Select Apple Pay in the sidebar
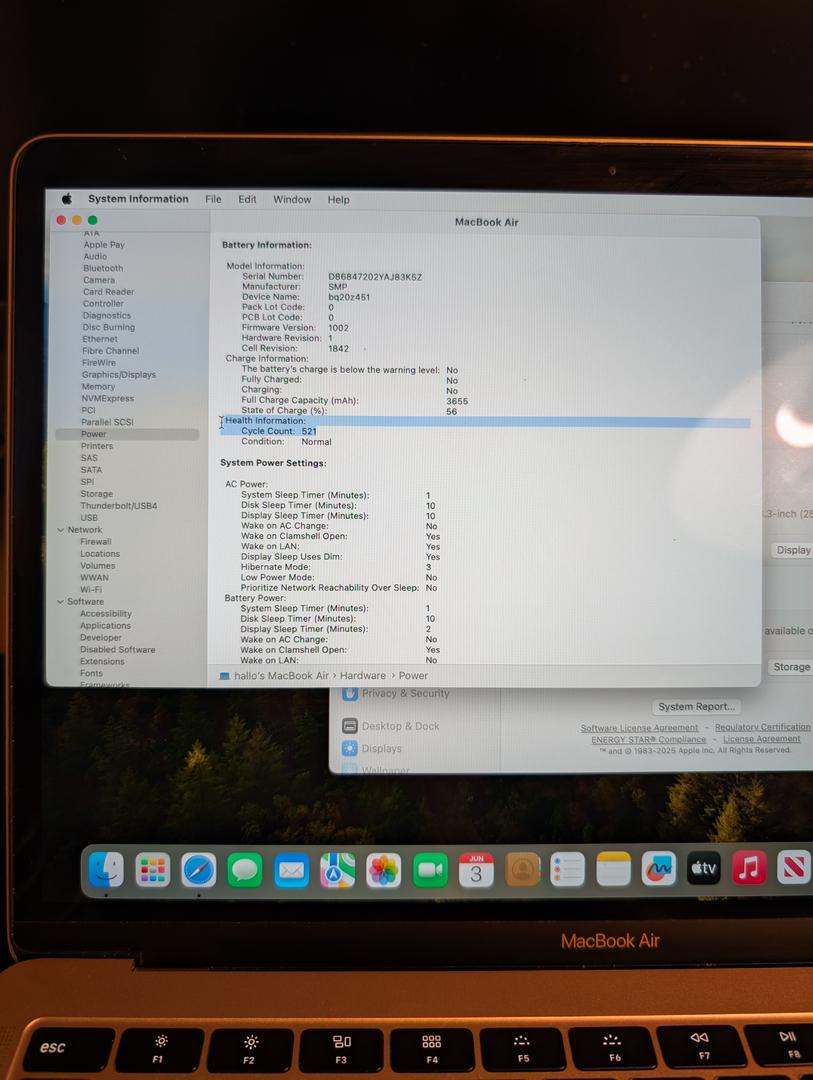Viewport: 813px width, 1080px height. (104, 245)
